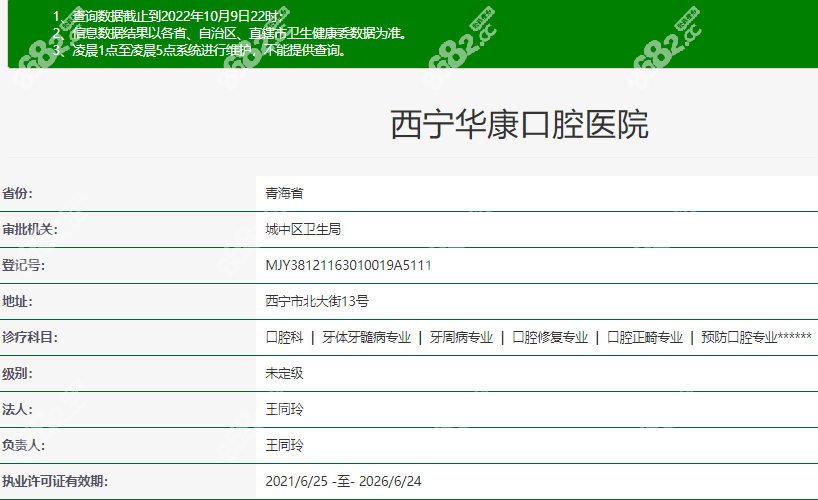Viewport: 818px width, 500px height.
Task: Select the 负责人 label
Action: [23, 445]
